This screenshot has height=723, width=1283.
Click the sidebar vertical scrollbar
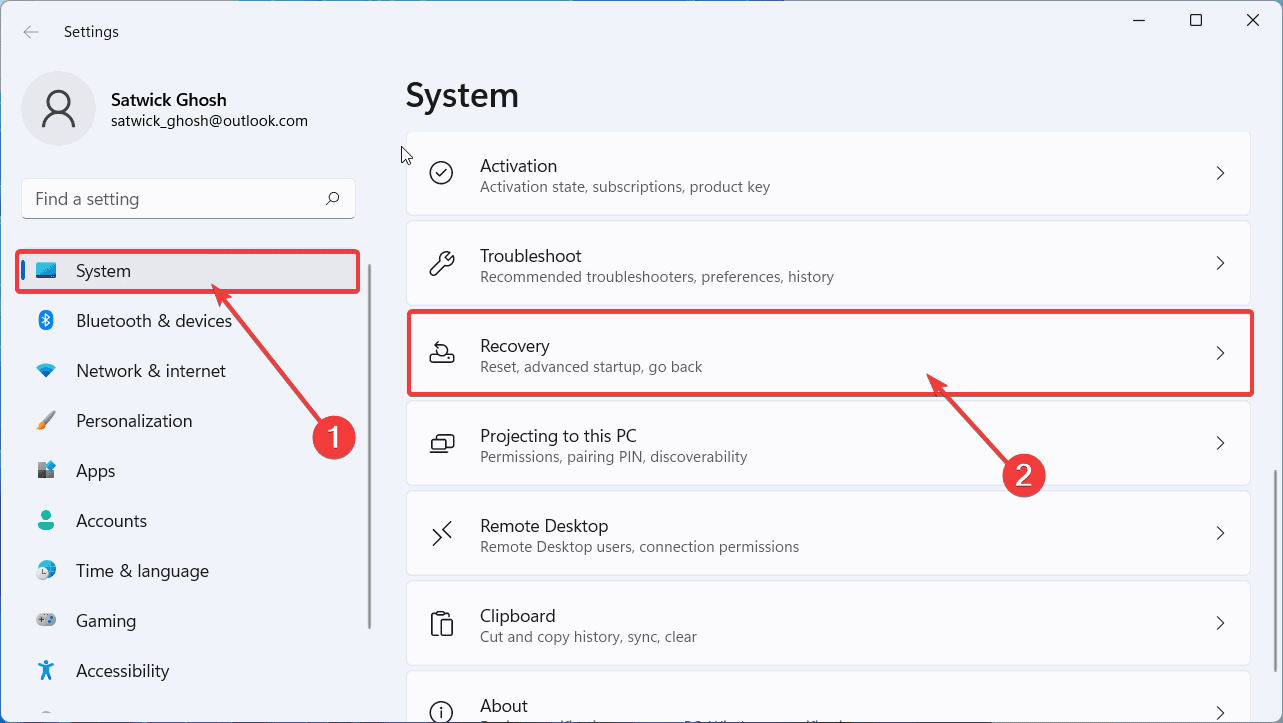coord(370,446)
